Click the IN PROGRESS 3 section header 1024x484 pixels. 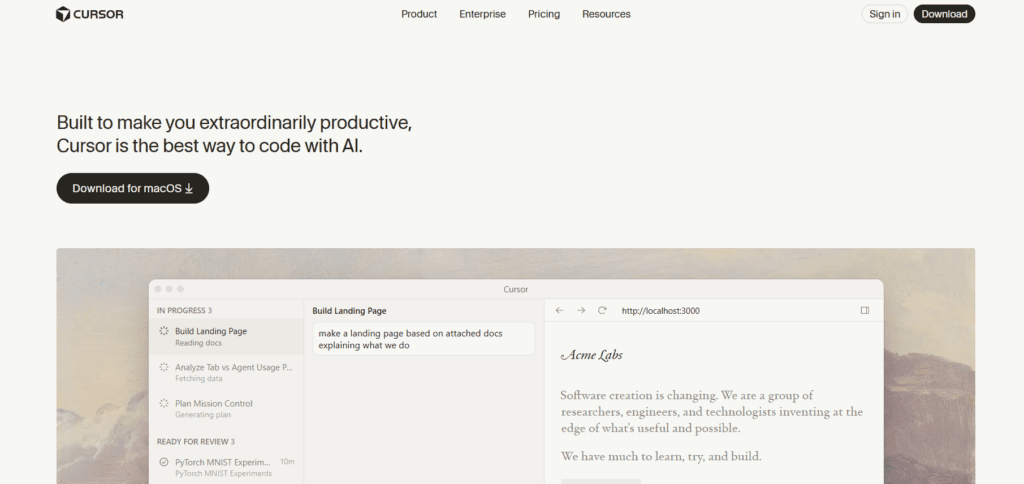(x=184, y=310)
